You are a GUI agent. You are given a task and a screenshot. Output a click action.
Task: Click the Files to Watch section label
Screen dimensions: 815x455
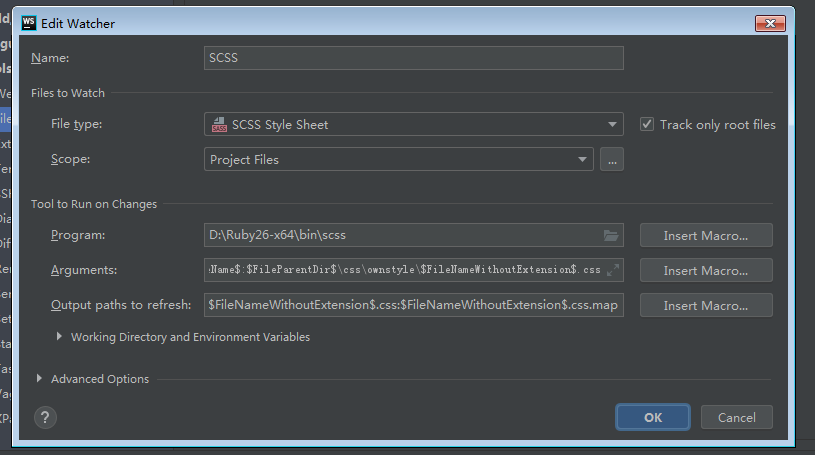click(68, 93)
